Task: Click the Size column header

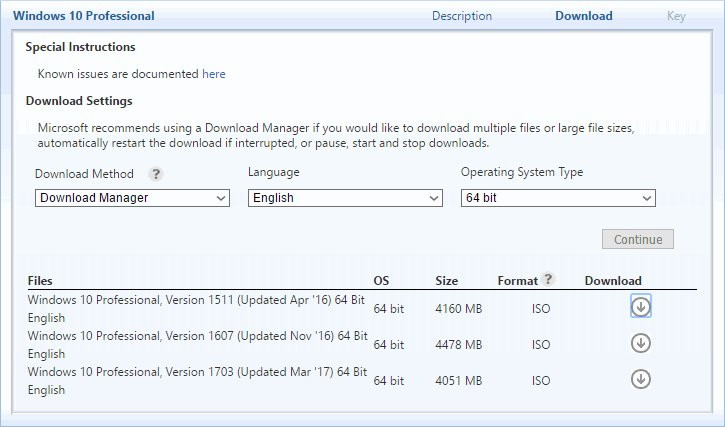Action: click(x=447, y=281)
